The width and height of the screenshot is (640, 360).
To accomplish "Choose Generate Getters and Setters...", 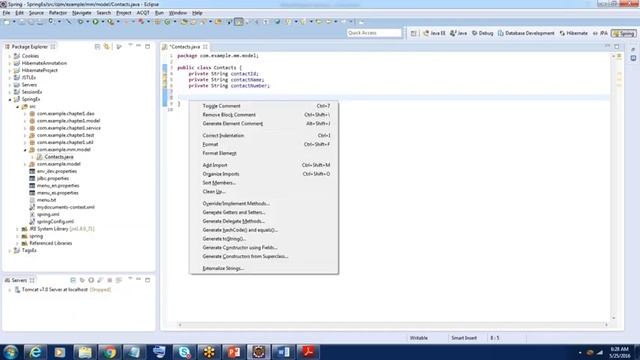I will (264, 212).
